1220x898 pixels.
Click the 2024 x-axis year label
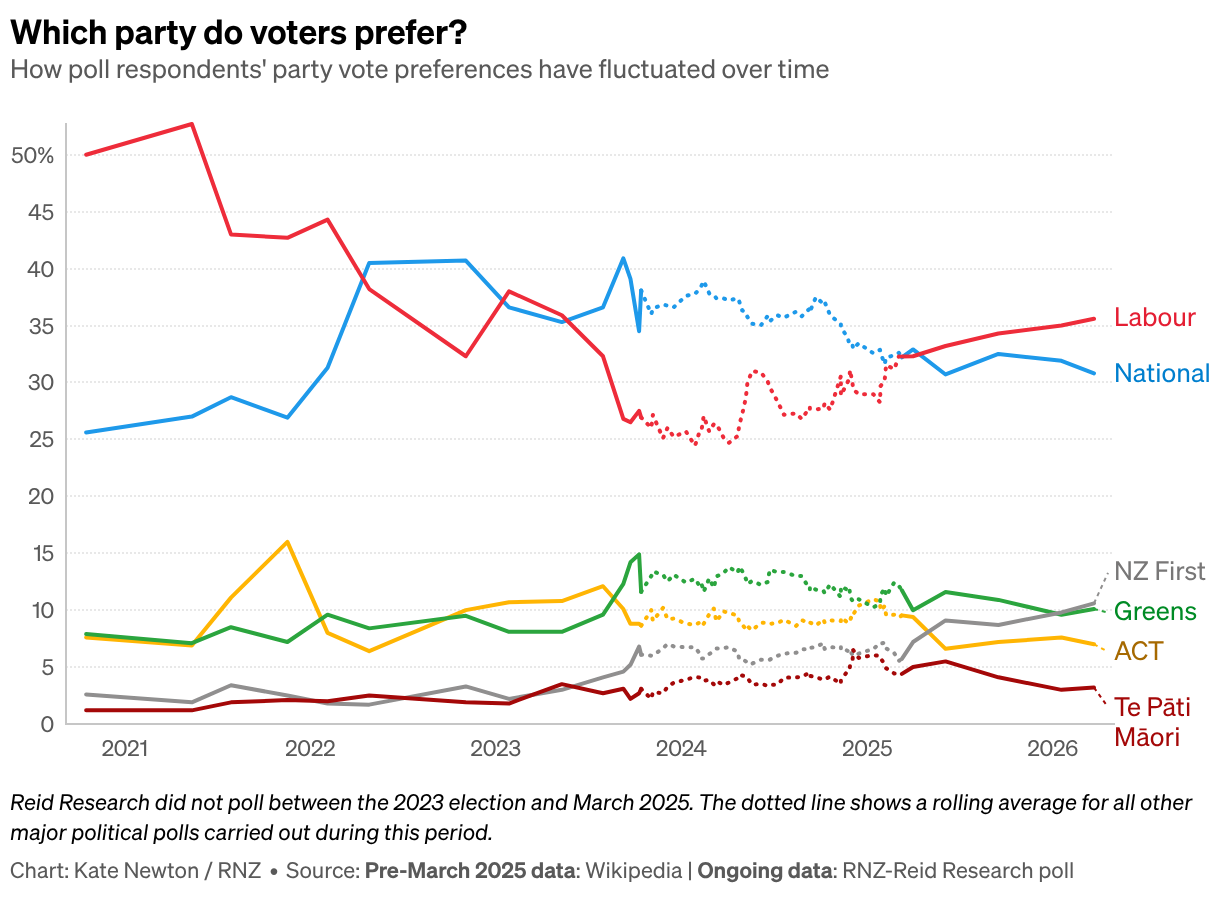click(682, 748)
